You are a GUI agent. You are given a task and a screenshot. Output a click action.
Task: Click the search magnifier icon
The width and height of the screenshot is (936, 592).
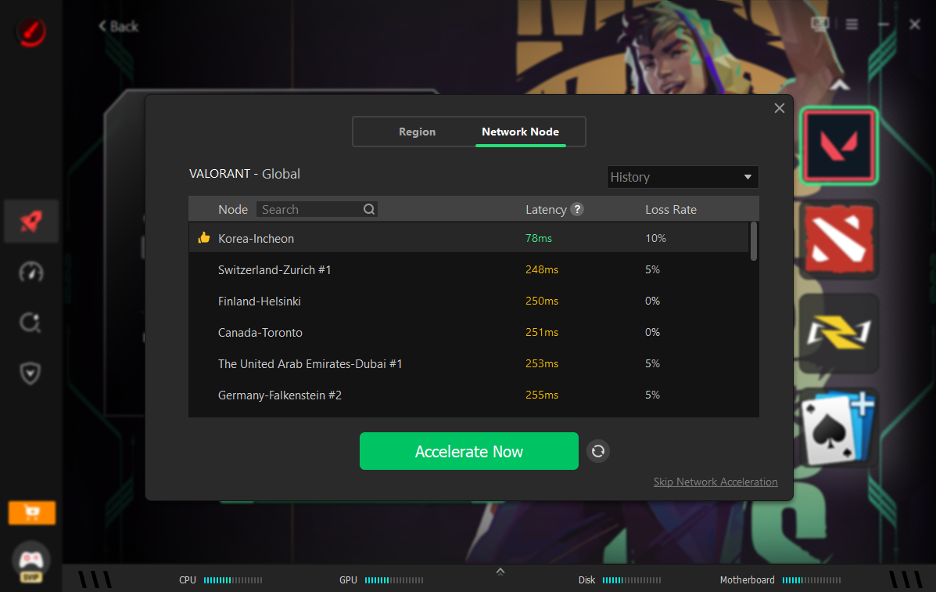tap(369, 209)
